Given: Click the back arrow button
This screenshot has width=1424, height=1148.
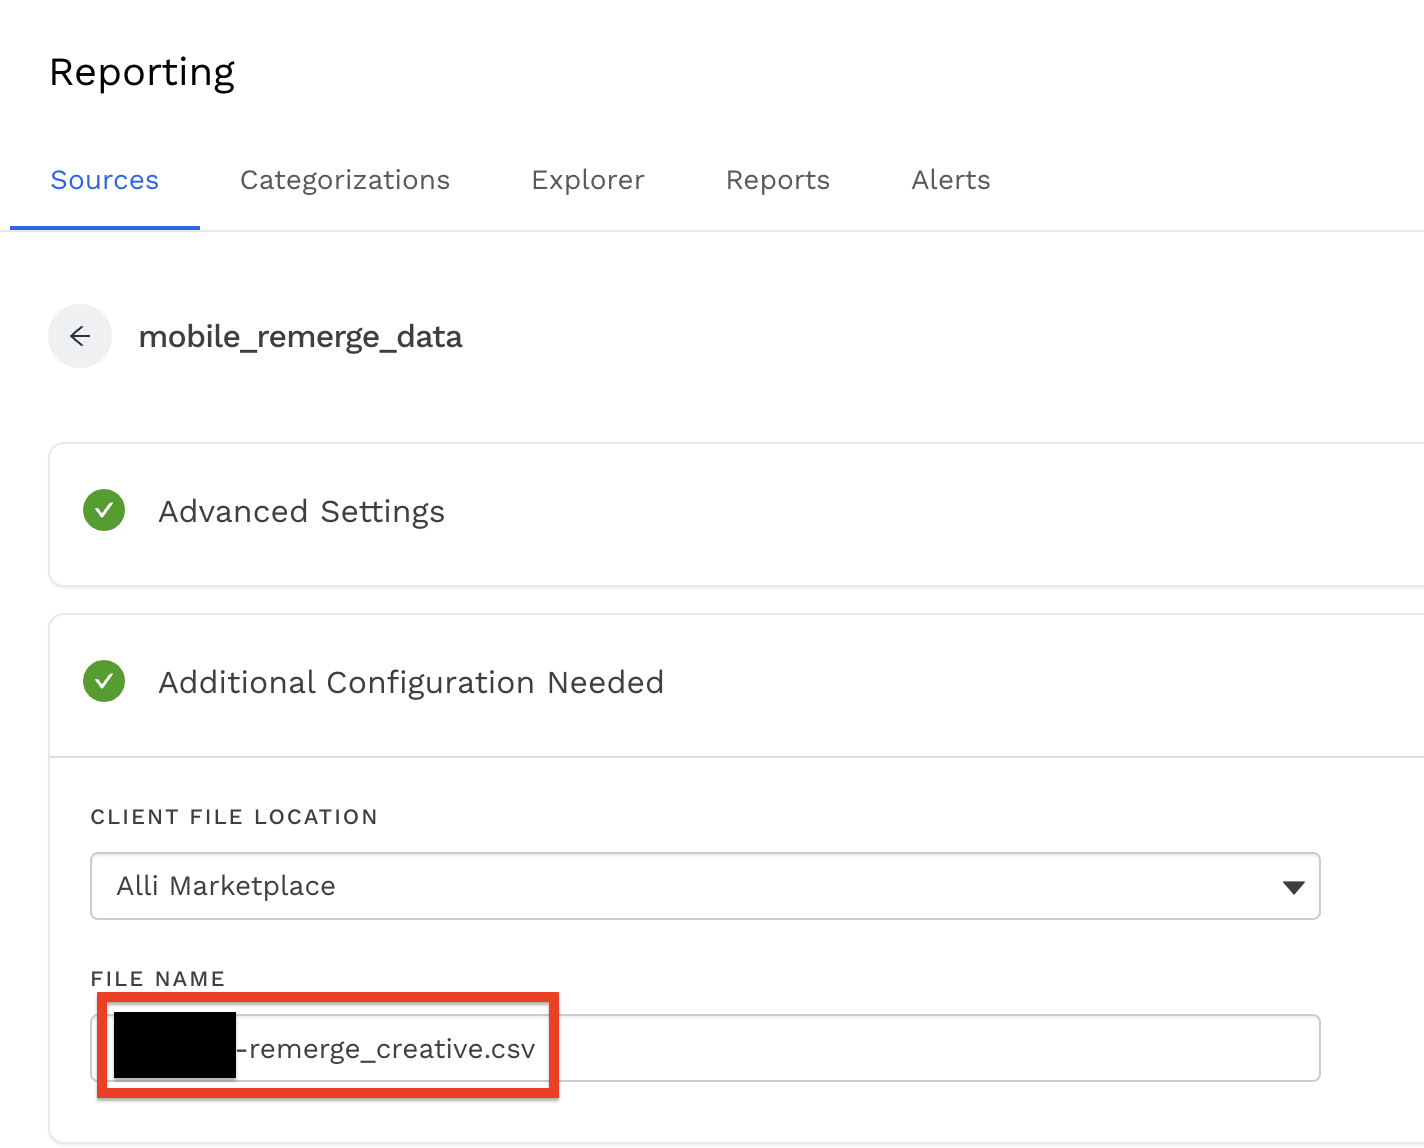Looking at the screenshot, I should 80,336.
